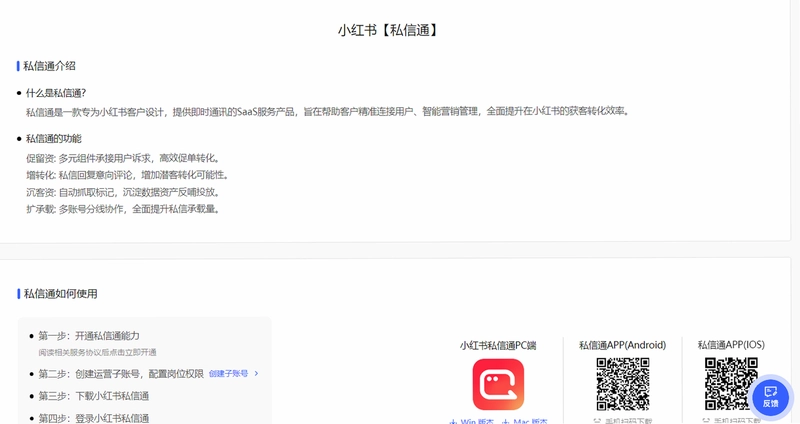Click the 私信通APP(Android) QR code

tap(622, 384)
